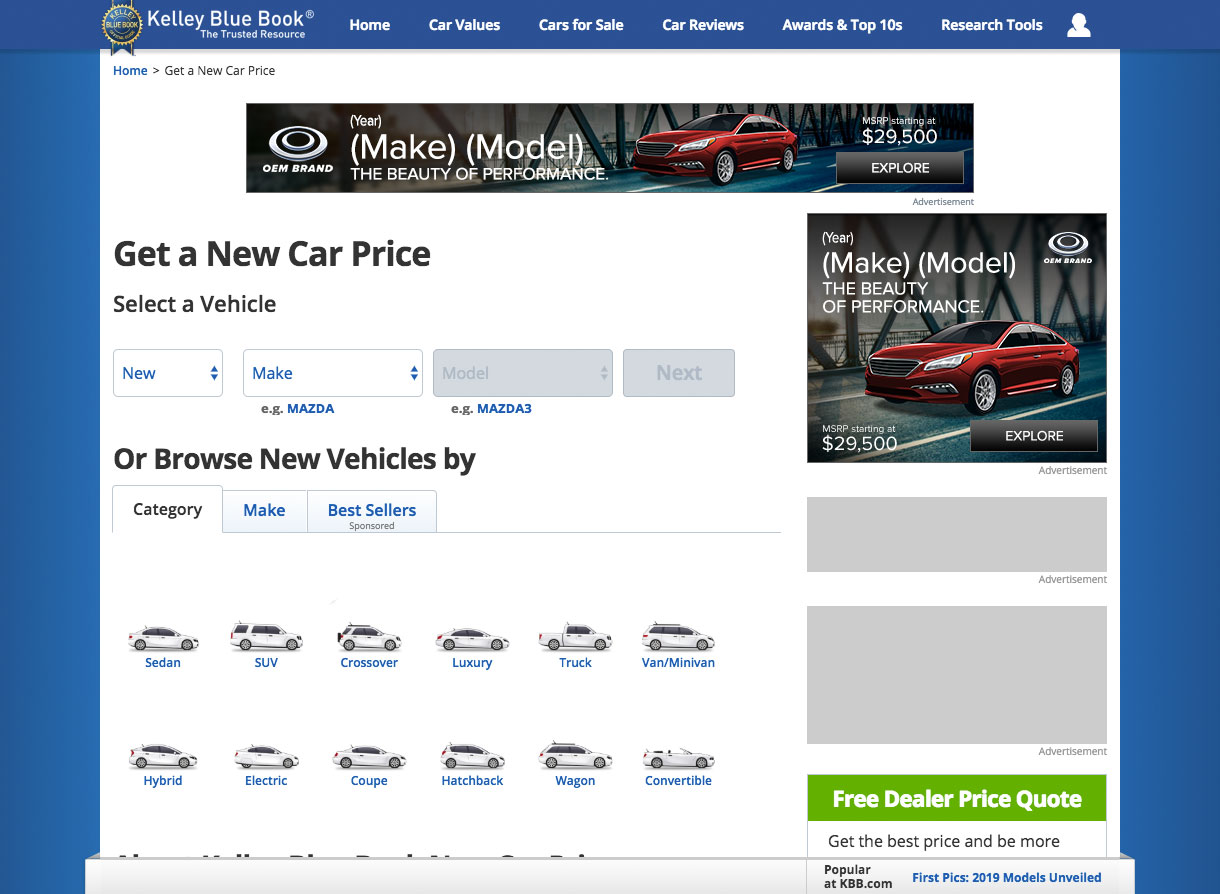Image resolution: width=1220 pixels, height=894 pixels.
Task: Open First Pics: 2019 Models Unveiled link
Action: 1007,878
